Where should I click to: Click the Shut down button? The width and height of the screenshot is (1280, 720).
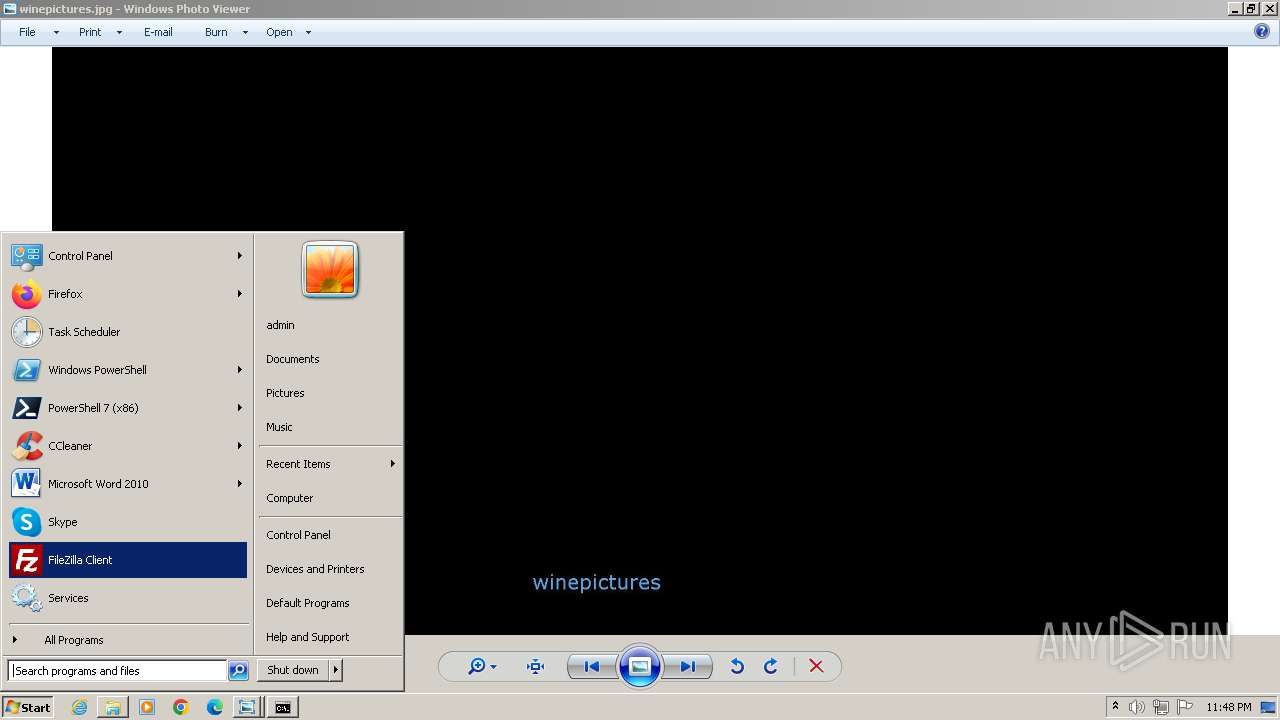click(293, 670)
